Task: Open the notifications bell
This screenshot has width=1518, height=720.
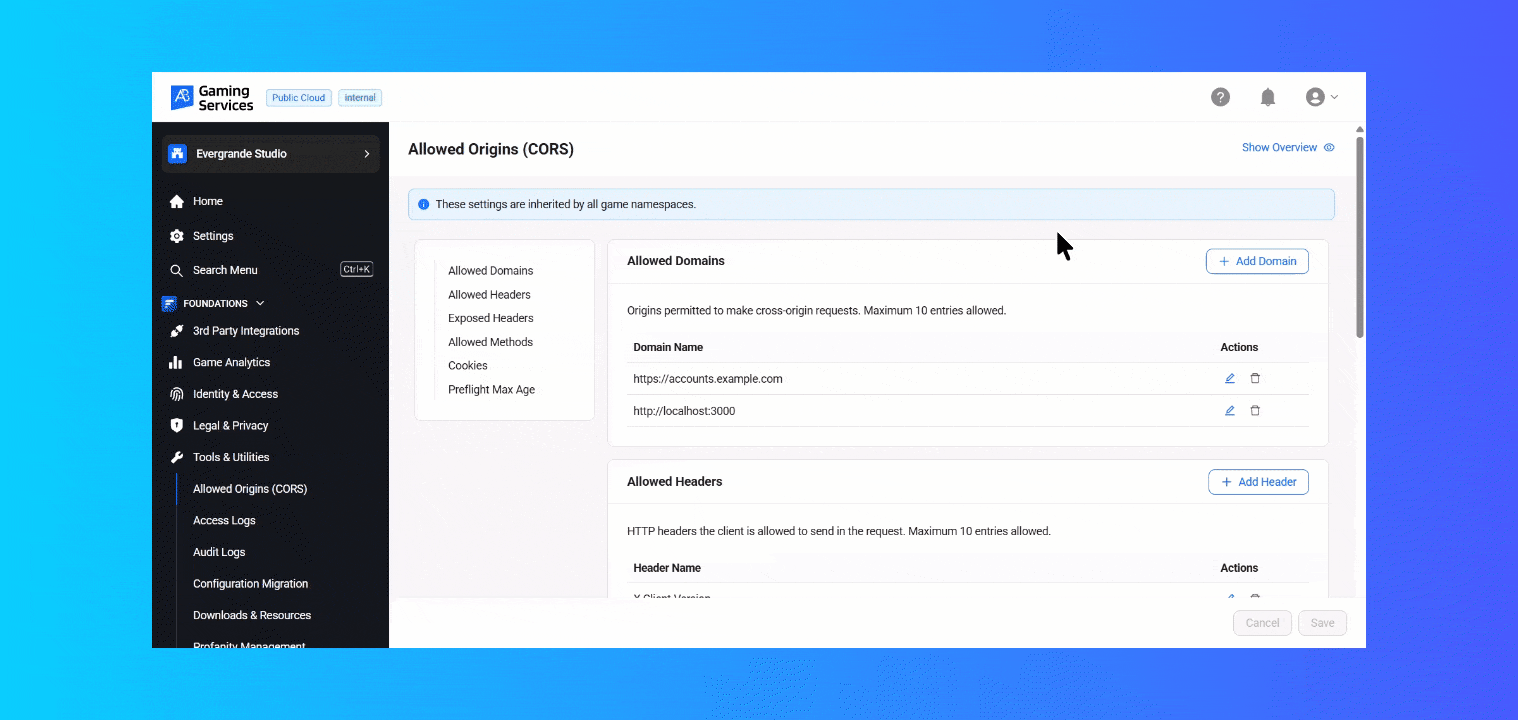Action: pyautogui.click(x=1268, y=97)
